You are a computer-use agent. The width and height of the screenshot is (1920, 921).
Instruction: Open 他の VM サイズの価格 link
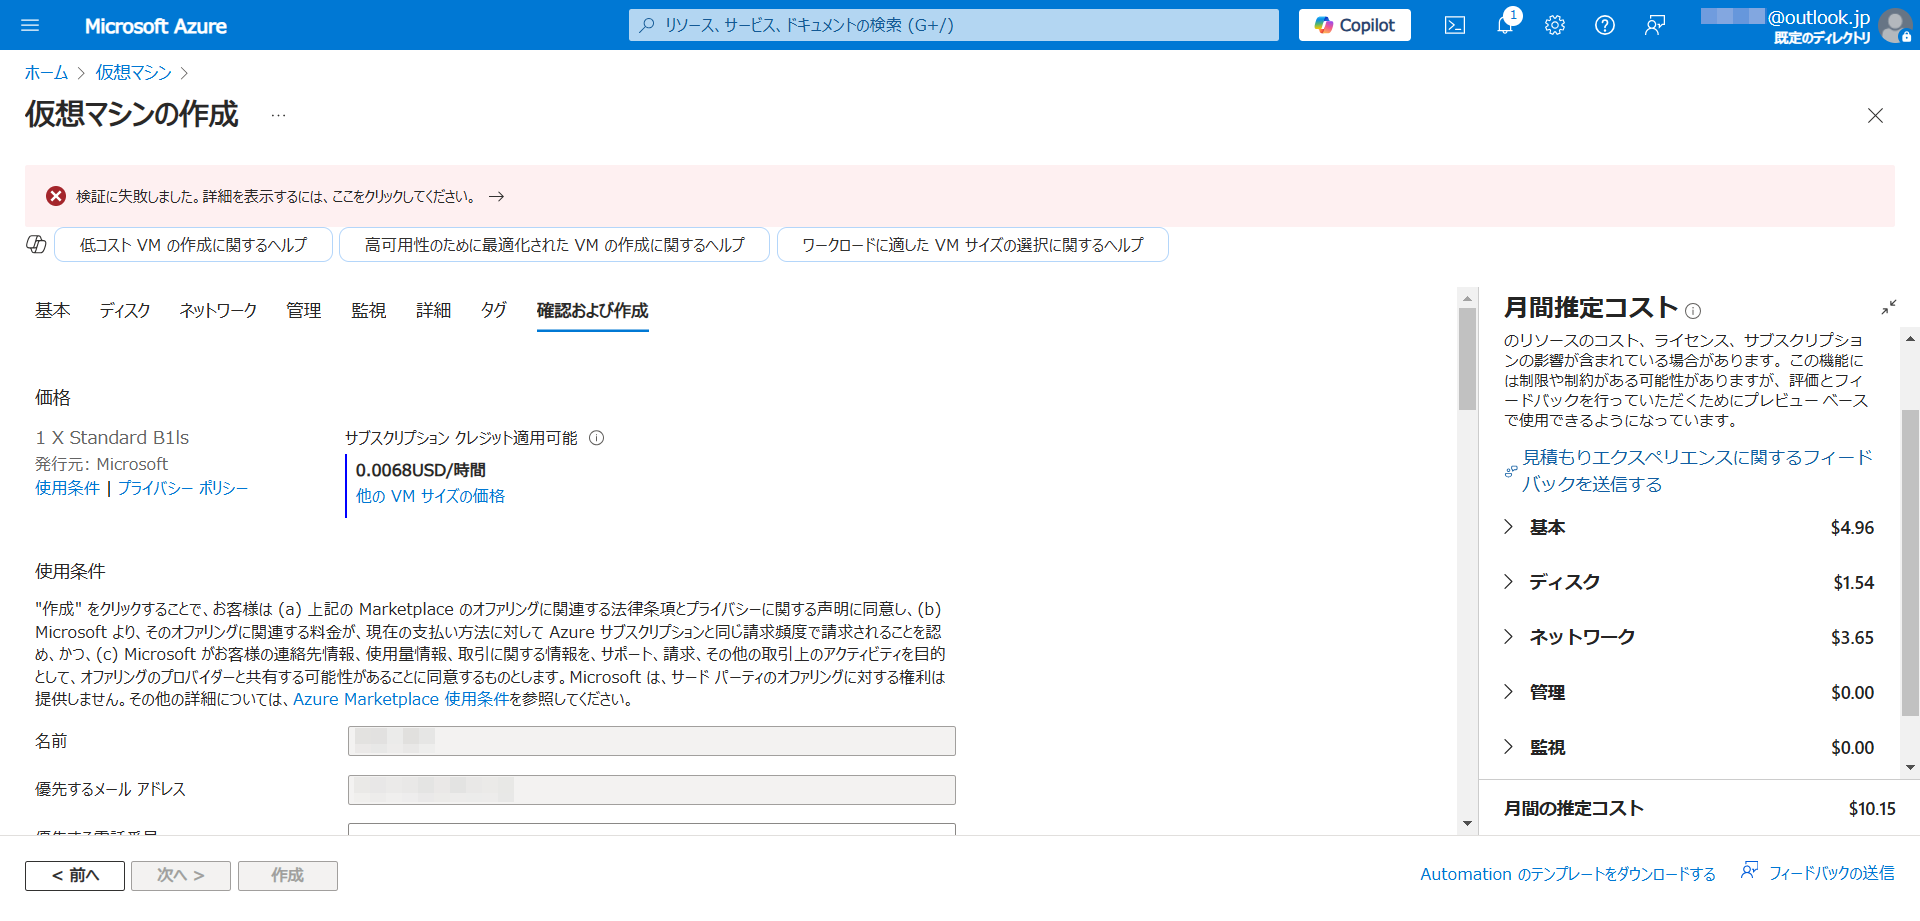tap(430, 496)
